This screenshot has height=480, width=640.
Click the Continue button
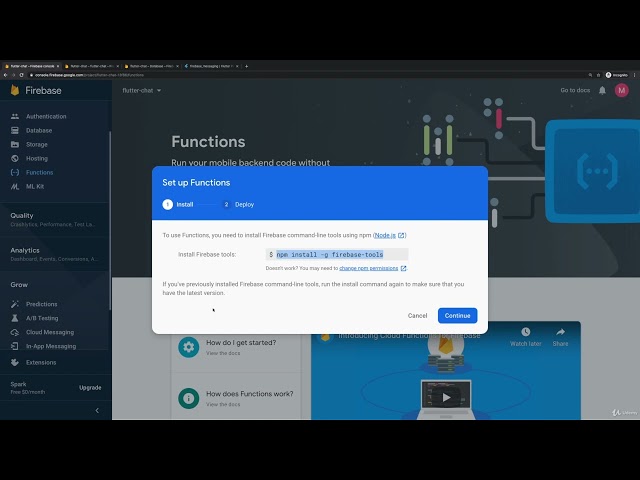pos(457,316)
